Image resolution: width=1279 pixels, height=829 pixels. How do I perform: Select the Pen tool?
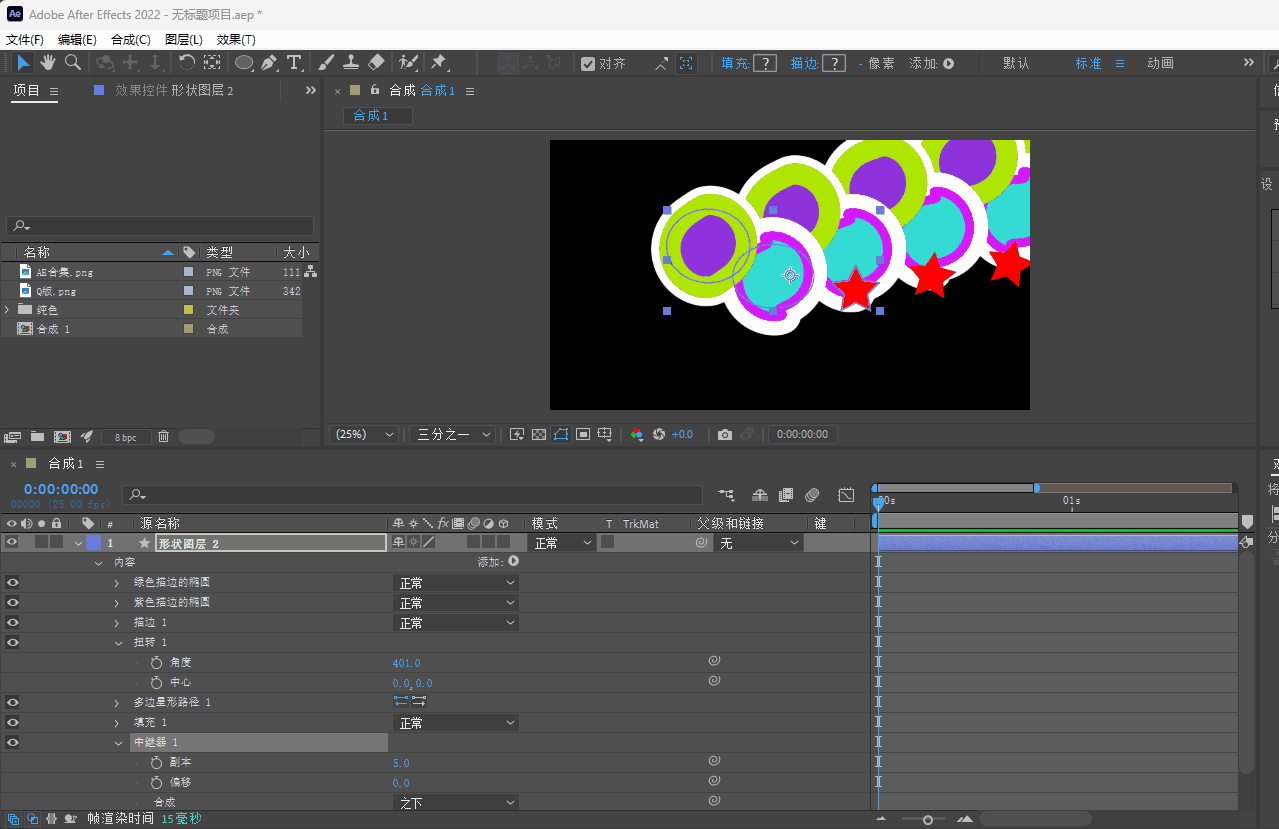pyautogui.click(x=269, y=63)
